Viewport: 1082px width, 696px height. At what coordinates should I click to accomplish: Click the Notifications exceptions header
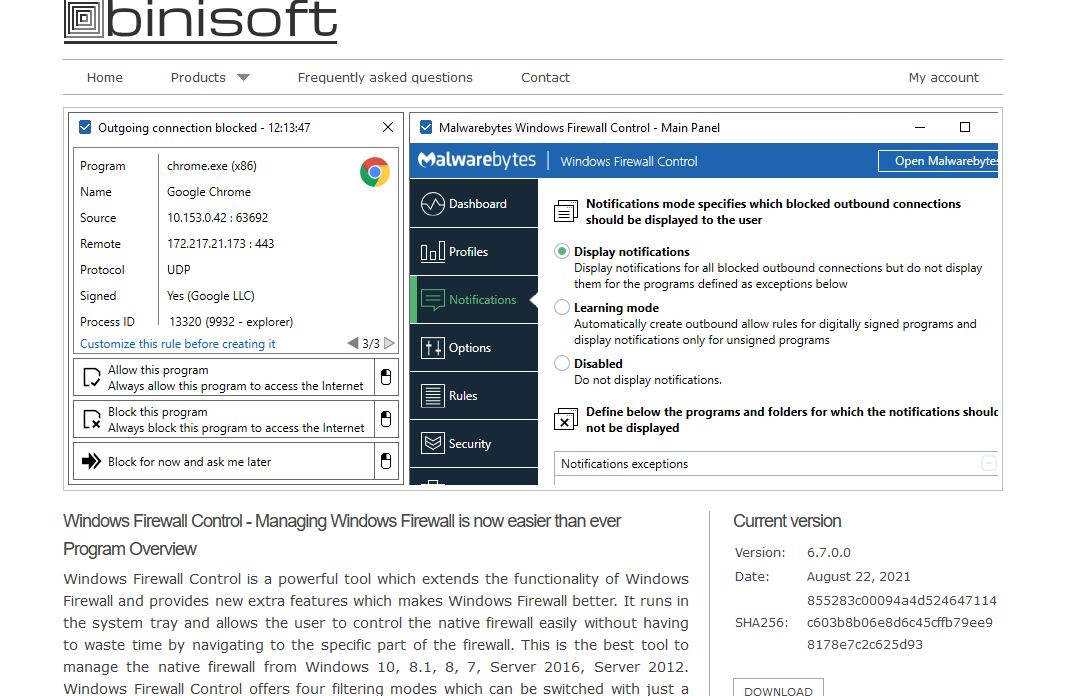(x=776, y=464)
